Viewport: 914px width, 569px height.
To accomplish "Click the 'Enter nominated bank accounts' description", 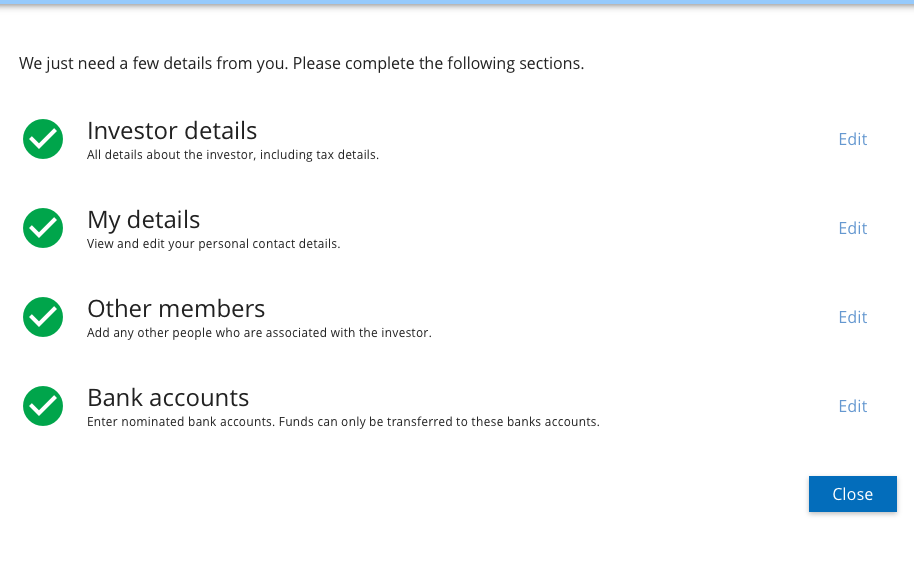I will (x=343, y=422).
